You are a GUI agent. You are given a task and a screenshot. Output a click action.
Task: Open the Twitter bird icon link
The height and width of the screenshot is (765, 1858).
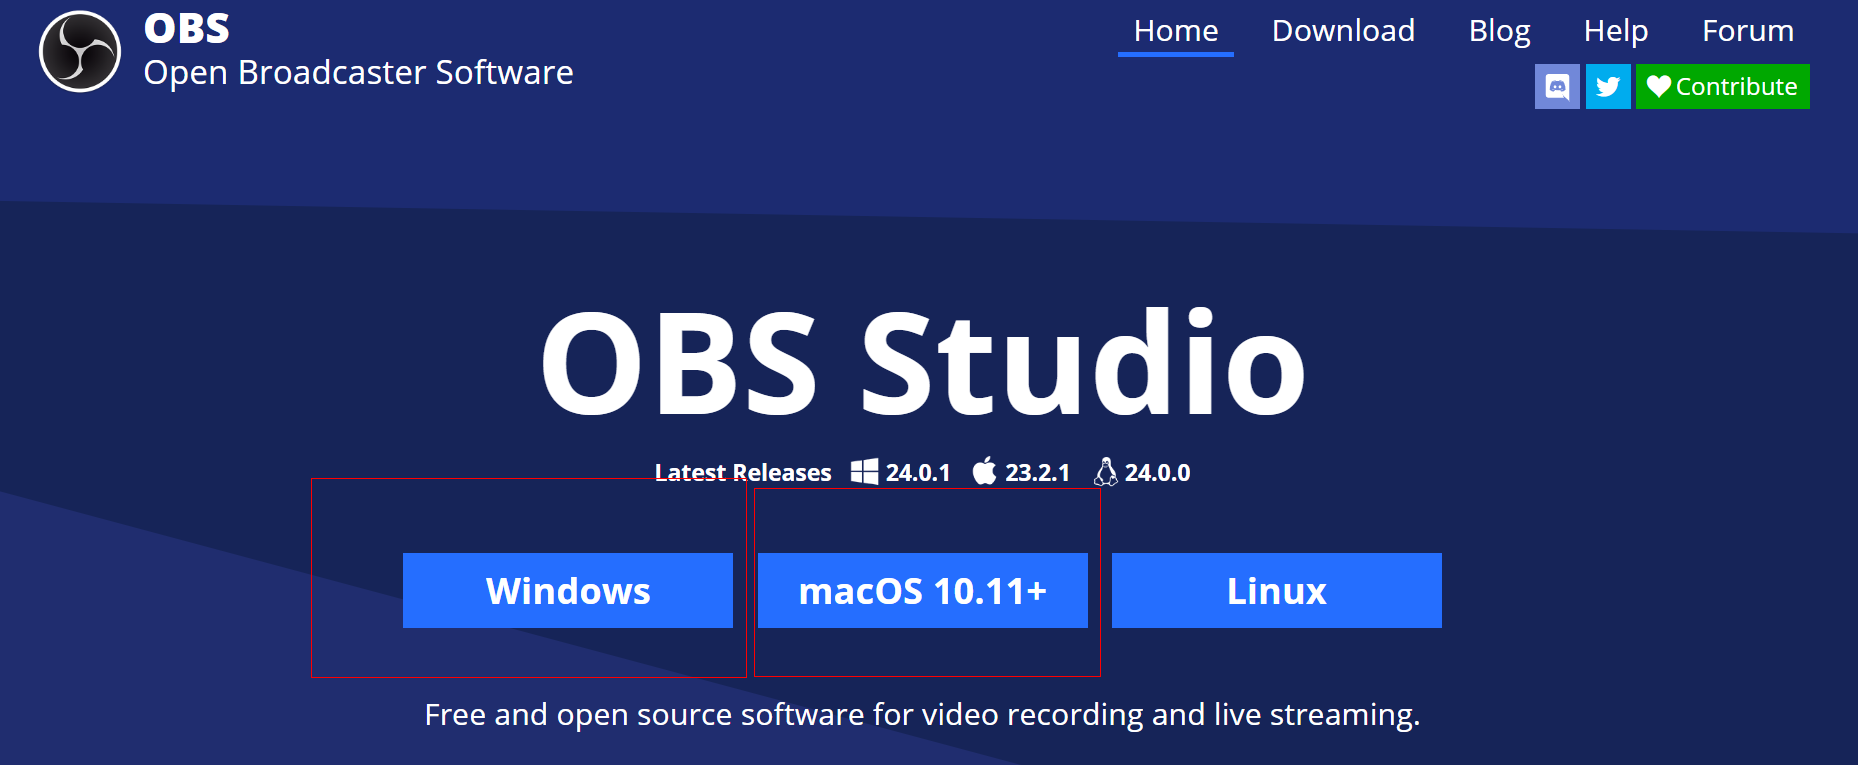pos(1608,87)
